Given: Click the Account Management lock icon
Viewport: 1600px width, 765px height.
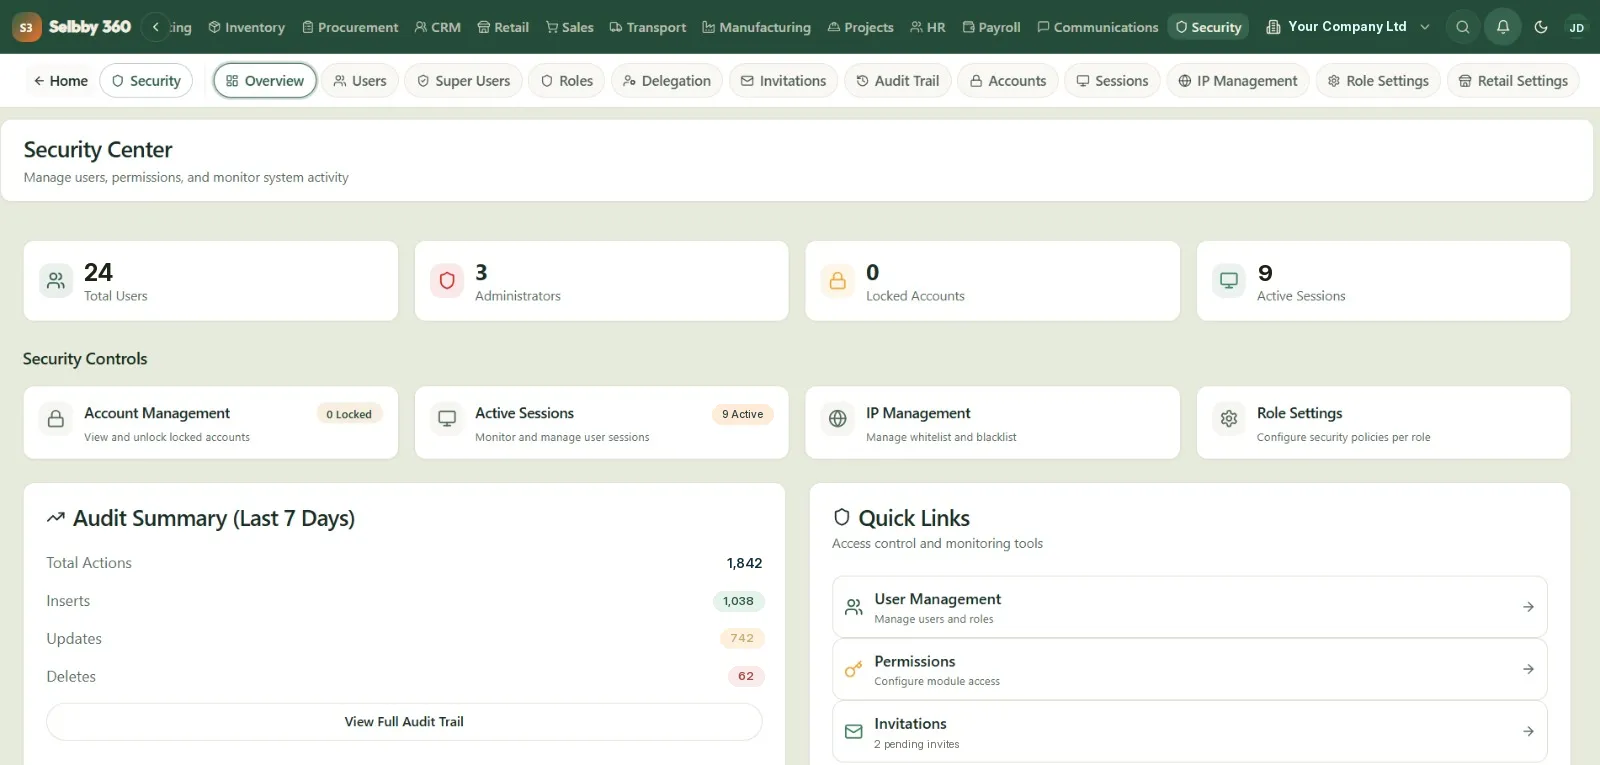Looking at the screenshot, I should 56,419.
